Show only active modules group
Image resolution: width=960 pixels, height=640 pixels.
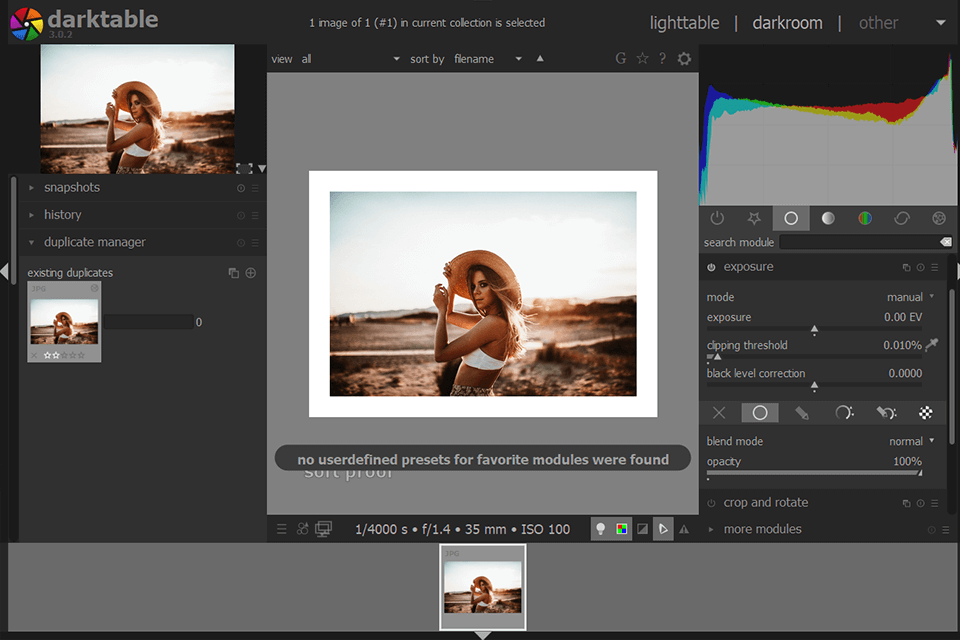coord(717,218)
